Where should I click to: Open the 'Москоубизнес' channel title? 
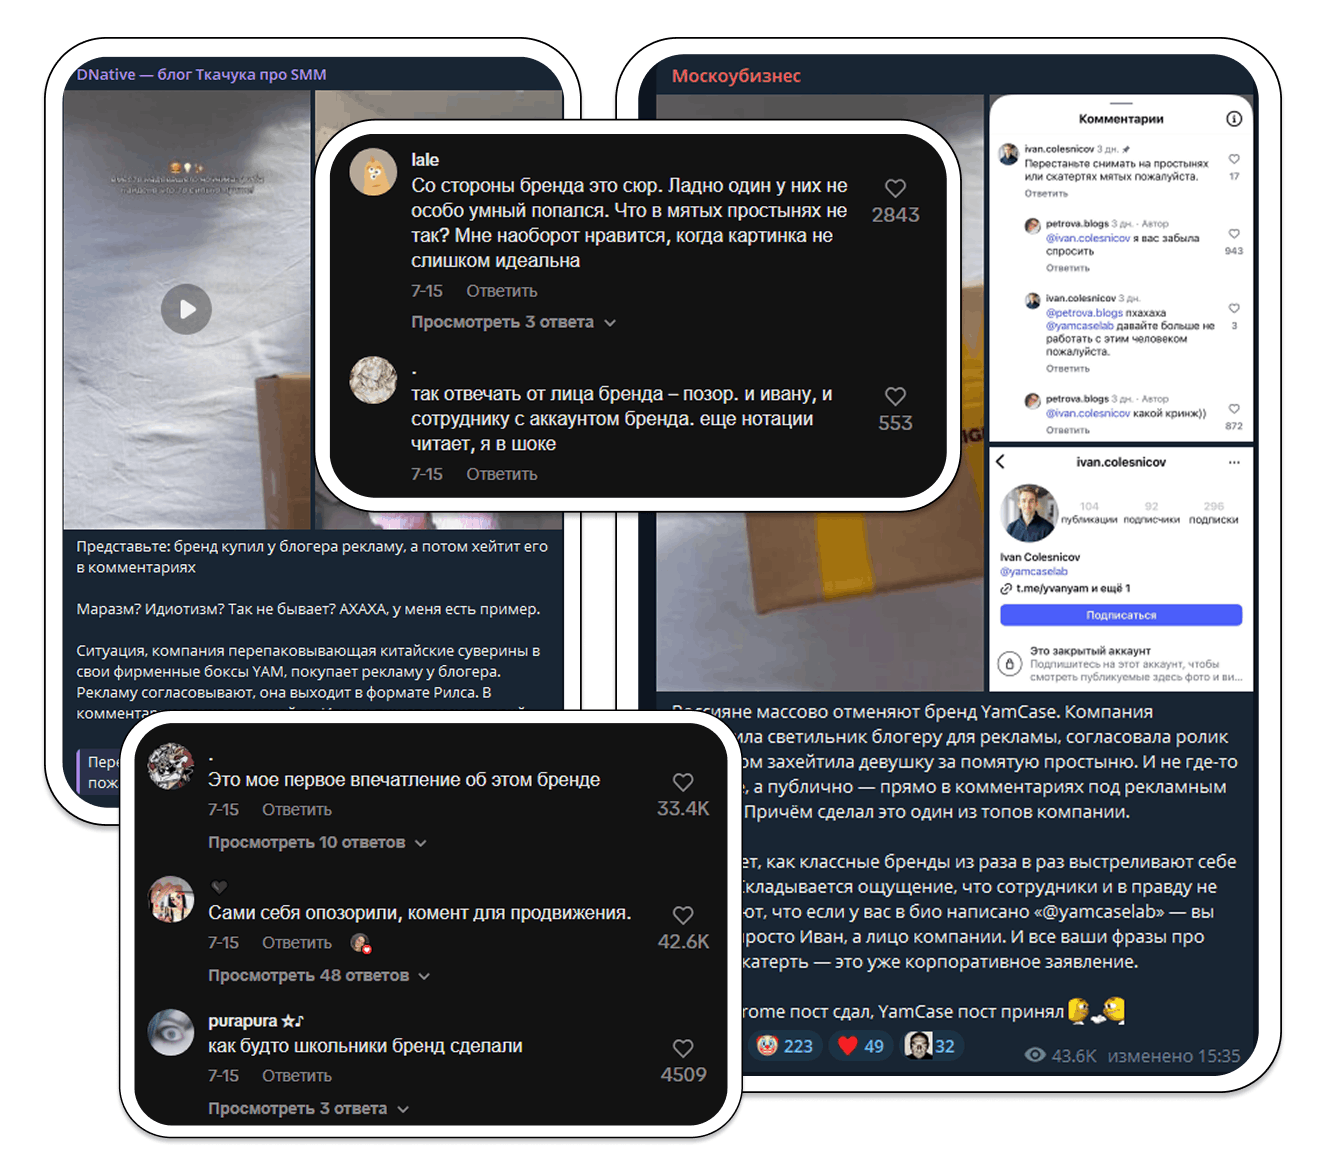[x=736, y=76]
